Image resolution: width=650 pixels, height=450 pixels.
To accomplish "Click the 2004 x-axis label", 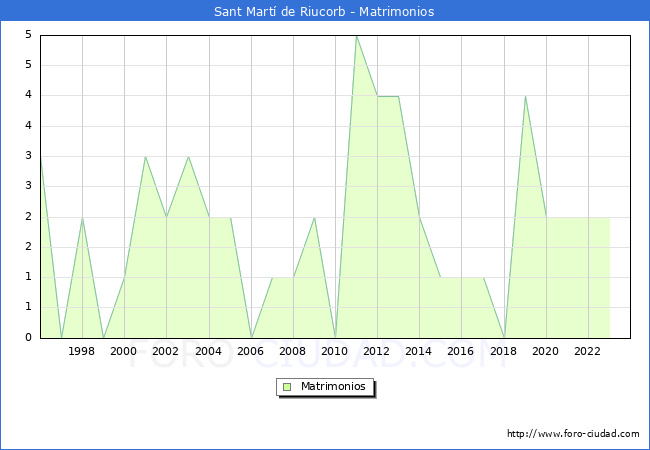I will coord(209,351).
